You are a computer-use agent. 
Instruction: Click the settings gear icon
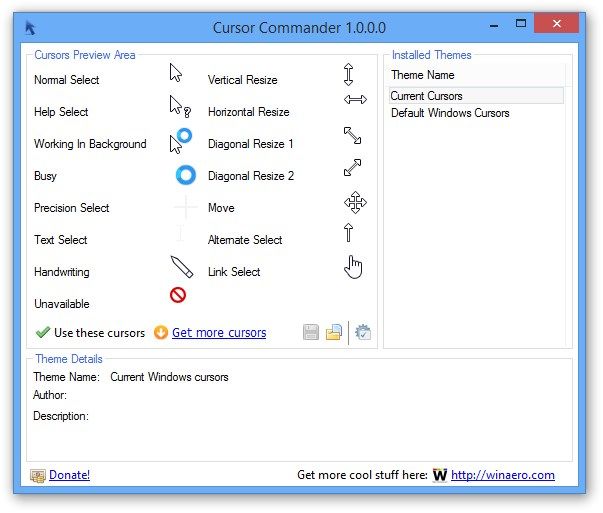[363, 332]
